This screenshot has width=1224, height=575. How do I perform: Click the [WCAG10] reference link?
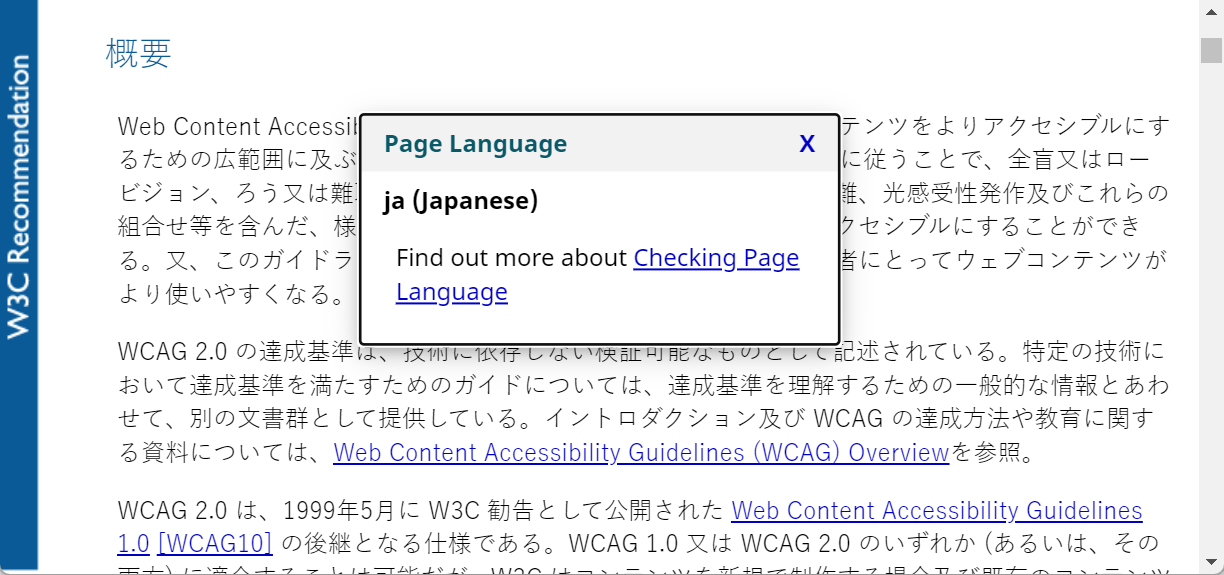pos(215,543)
